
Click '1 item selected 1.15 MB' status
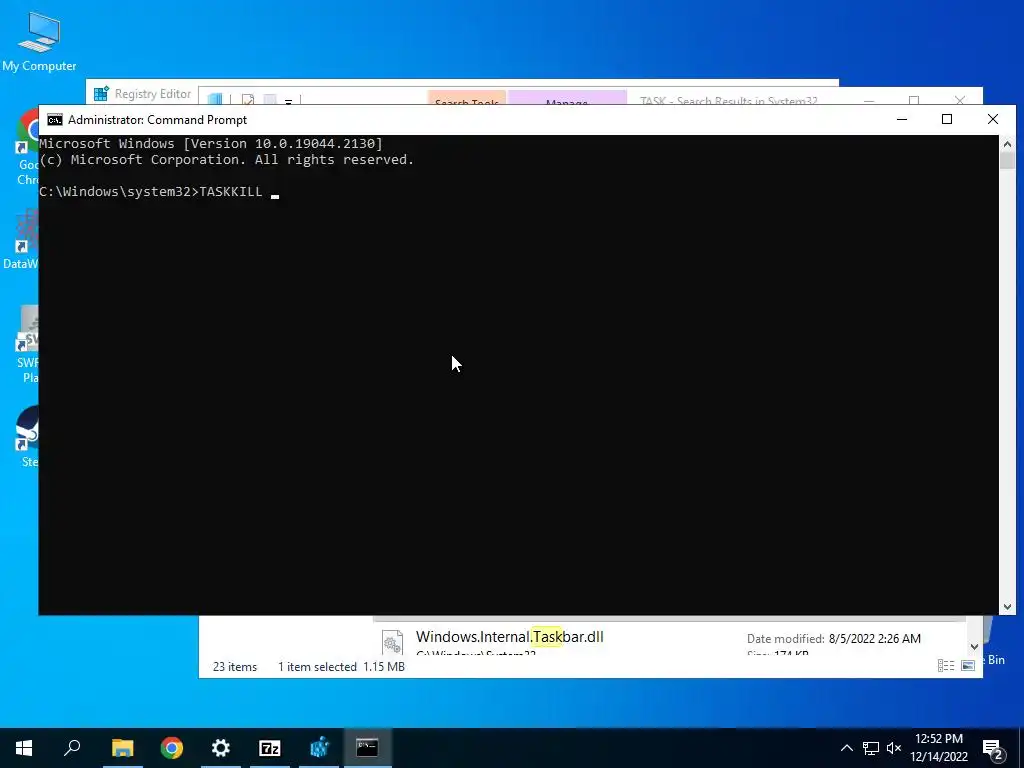coord(342,667)
